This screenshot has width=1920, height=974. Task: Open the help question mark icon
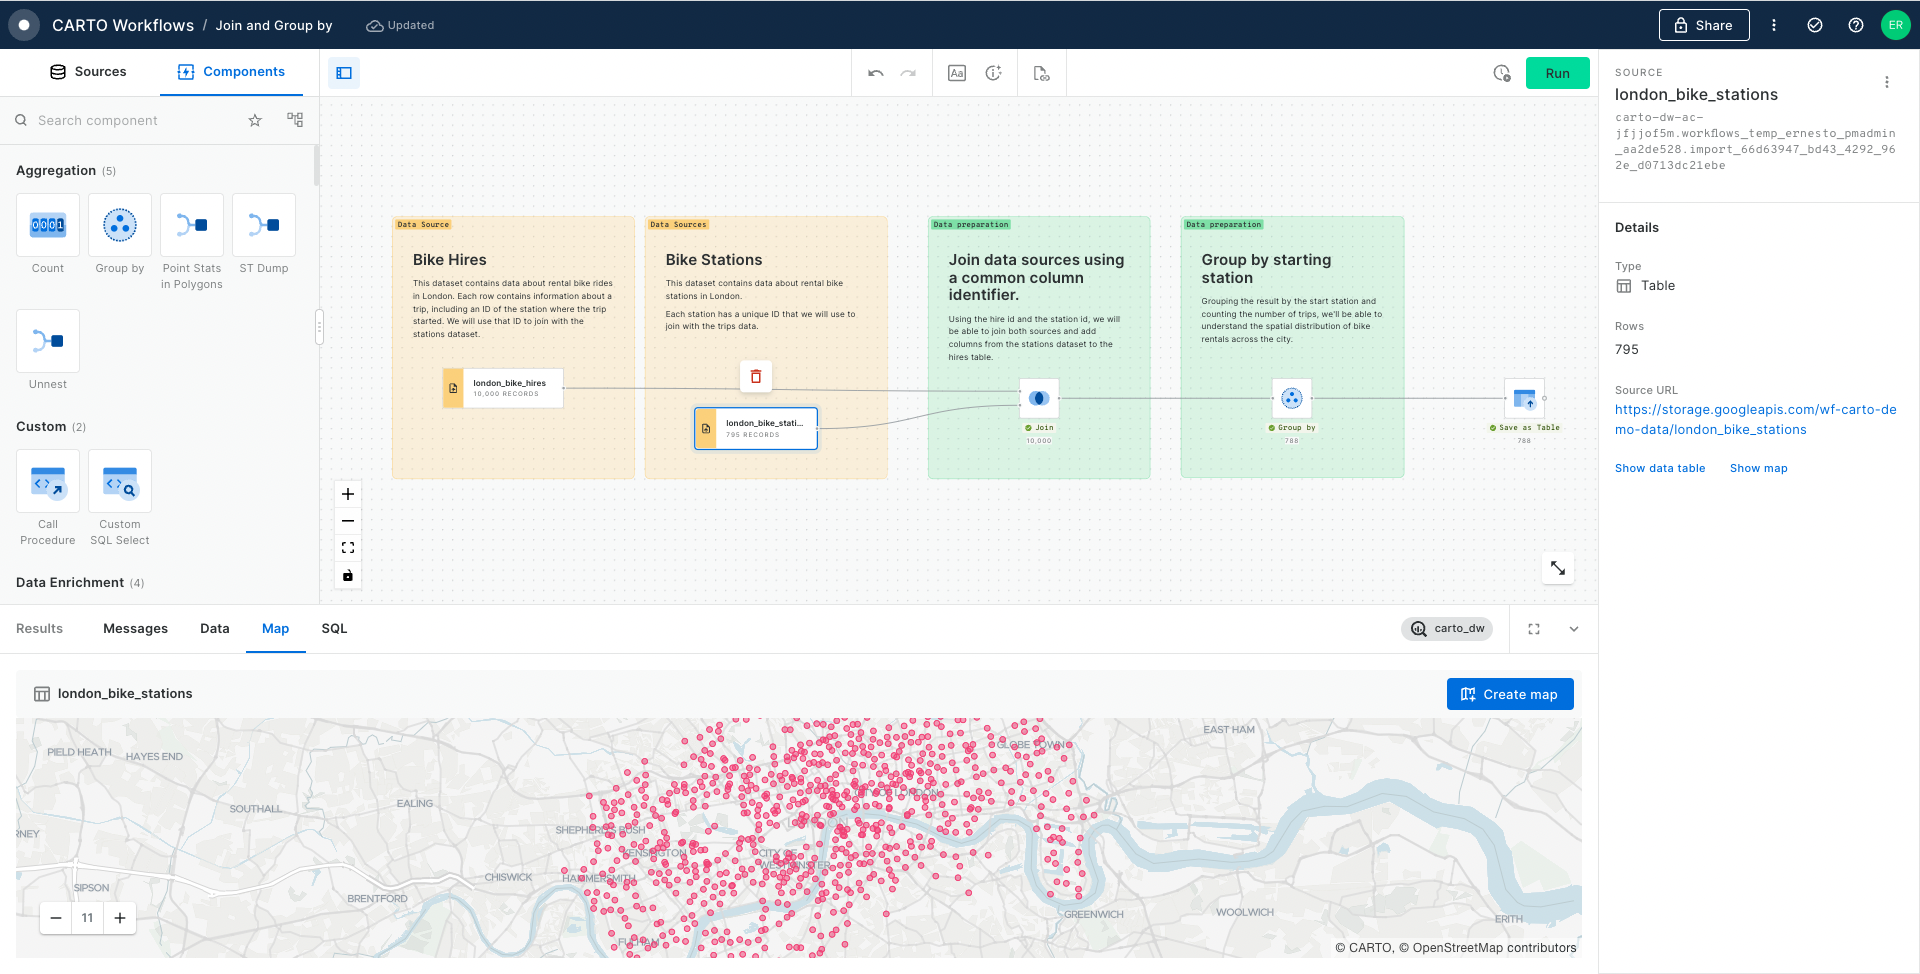coord(1856,25)
